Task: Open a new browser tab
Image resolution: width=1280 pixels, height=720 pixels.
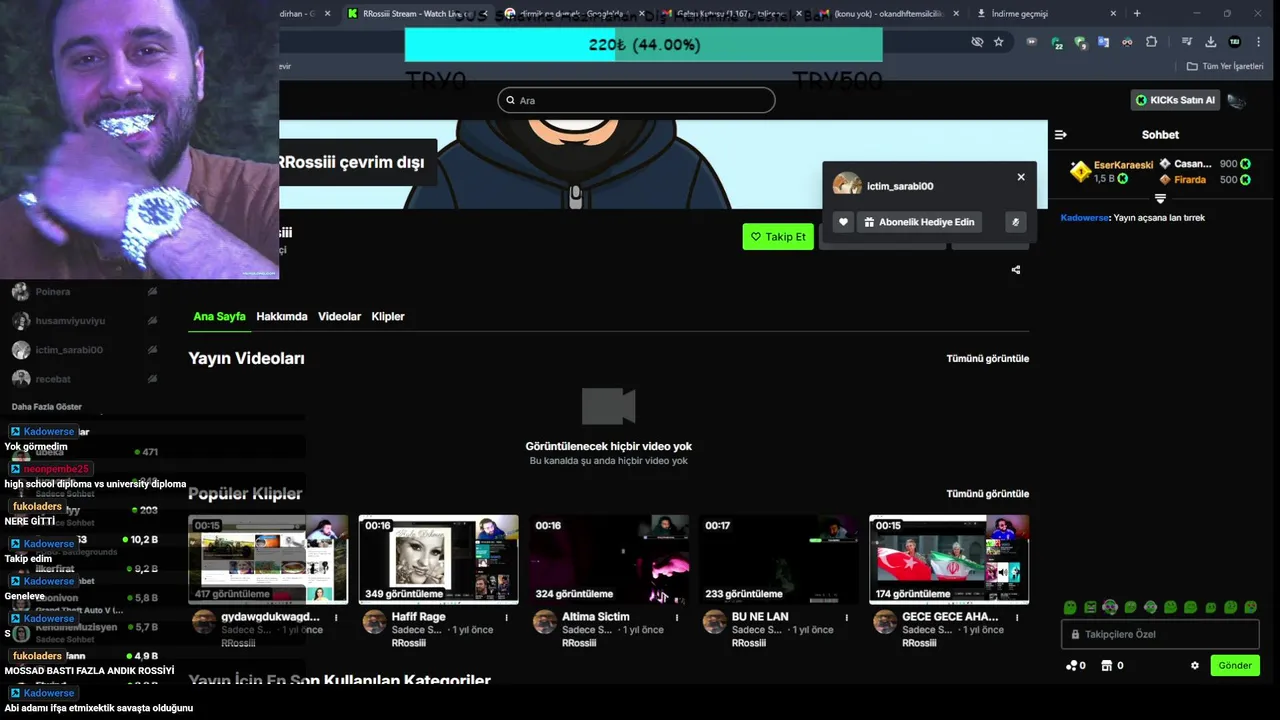Action: [x=1137, y=14]
